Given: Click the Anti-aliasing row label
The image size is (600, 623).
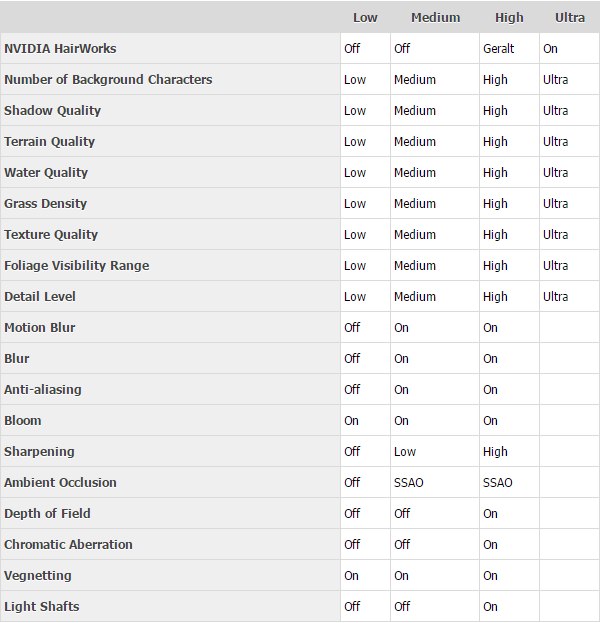Looking at the screenshot, I should [43, 389].
